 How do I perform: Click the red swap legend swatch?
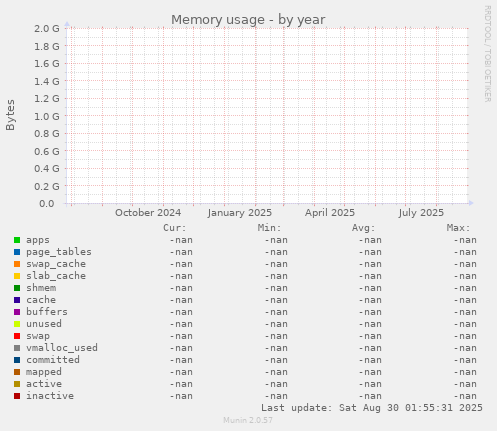[x=17, y=336]
